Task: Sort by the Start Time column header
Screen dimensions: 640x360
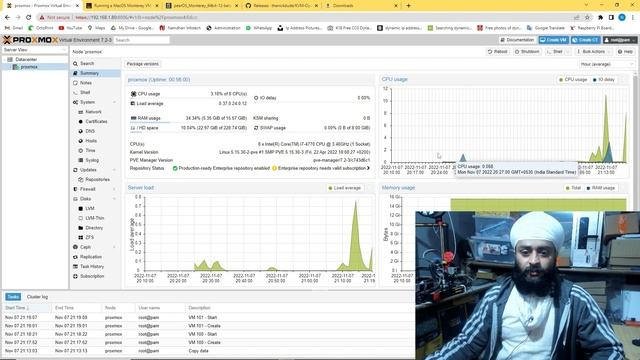Action: pos(27,308)
